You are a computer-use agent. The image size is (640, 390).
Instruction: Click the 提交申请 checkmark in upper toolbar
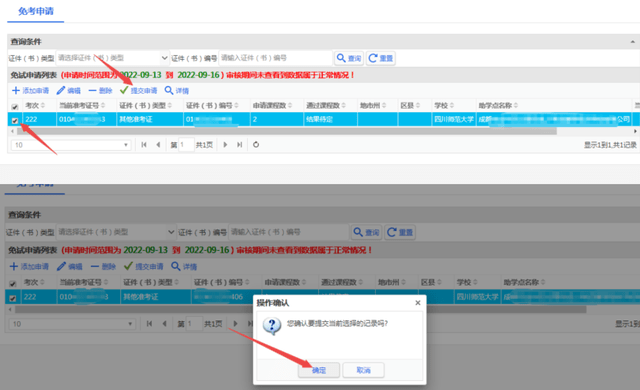click(x=124, y=90)
